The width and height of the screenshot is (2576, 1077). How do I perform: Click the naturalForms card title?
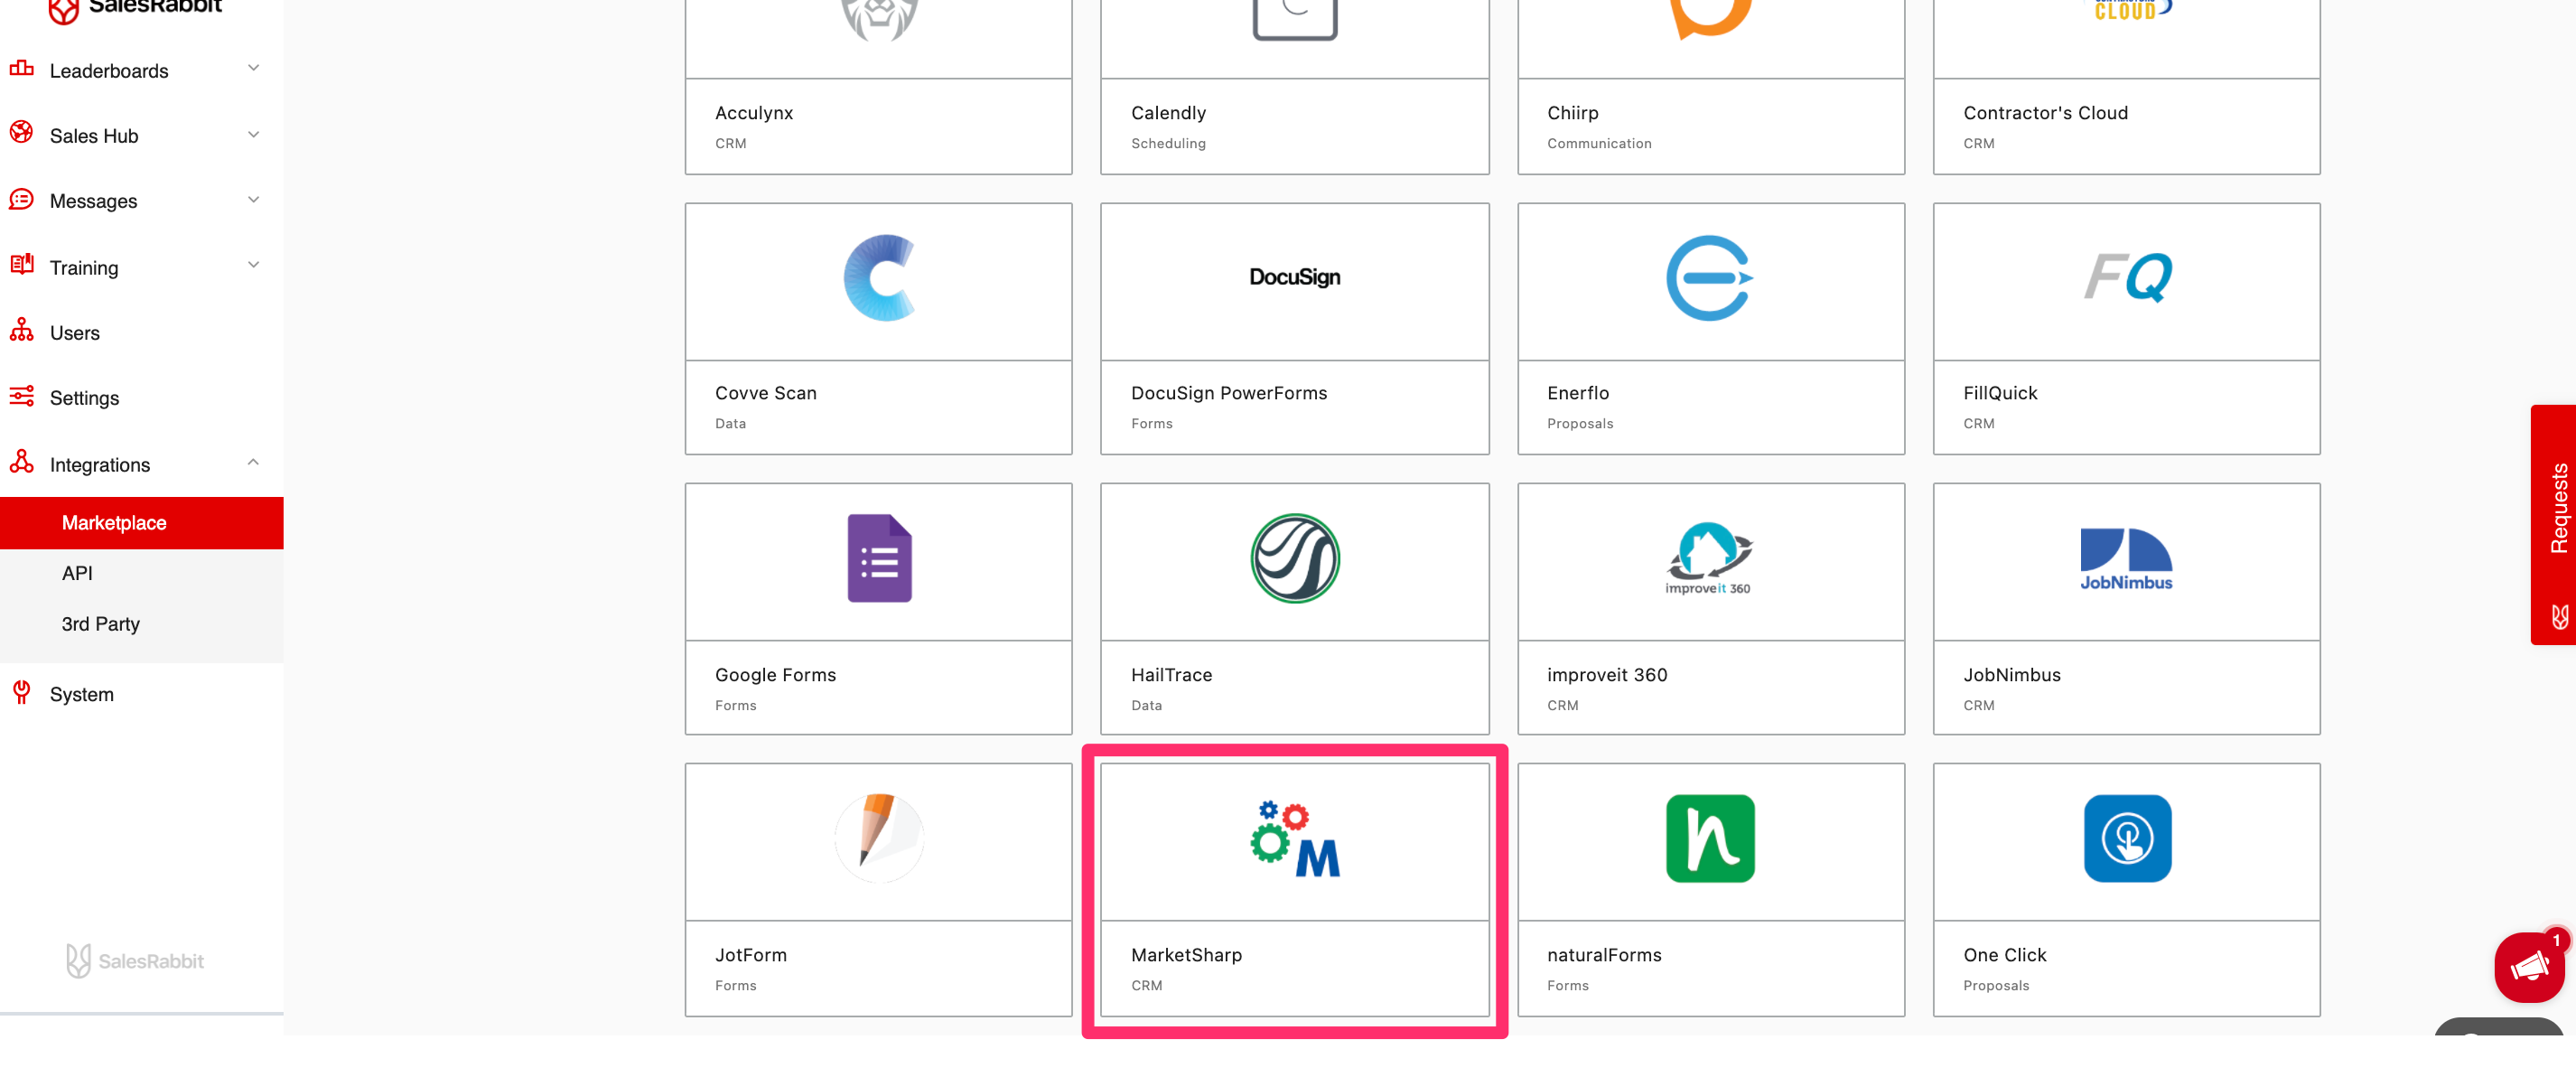click(x=1603, y=955)
